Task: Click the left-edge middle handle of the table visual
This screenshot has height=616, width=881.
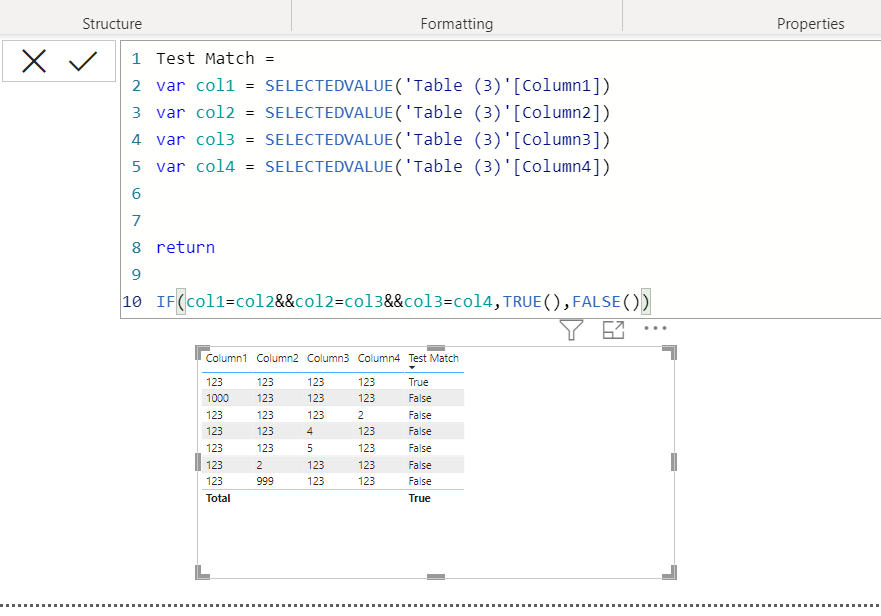Action: click(x=198, y=462)
